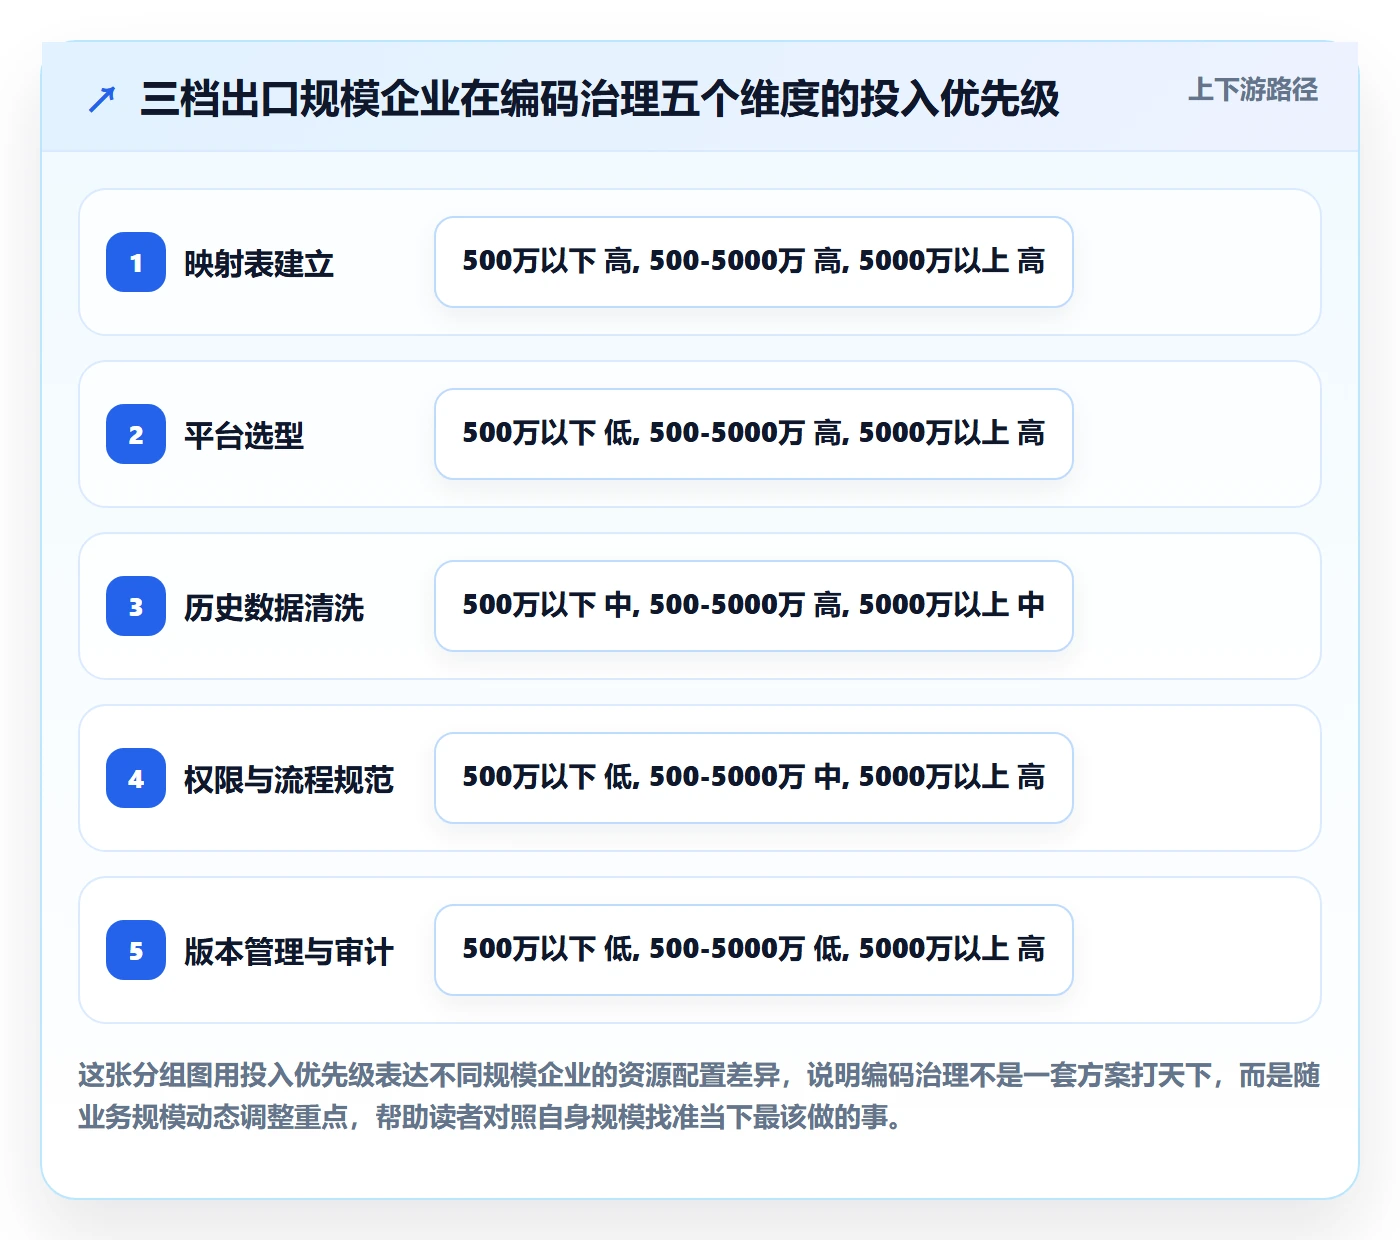Select the number 4 badge for 权限与流程规范
Screen dimensions: 1400x1240
[x=136, y=778]
